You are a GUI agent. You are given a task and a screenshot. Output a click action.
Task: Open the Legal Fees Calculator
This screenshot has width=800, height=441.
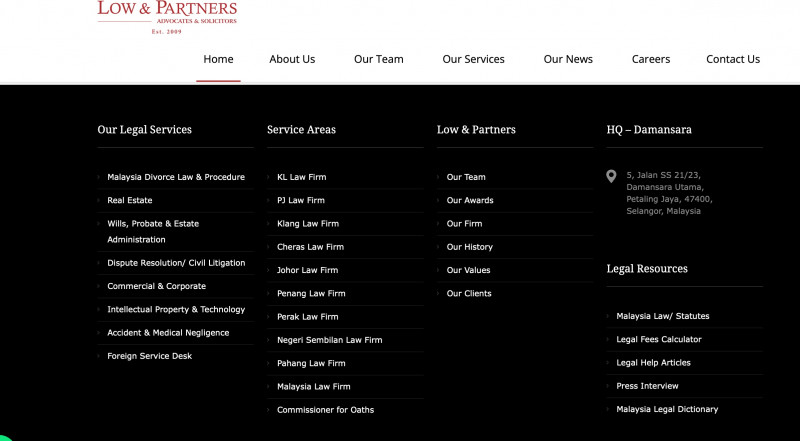point(659,339)
